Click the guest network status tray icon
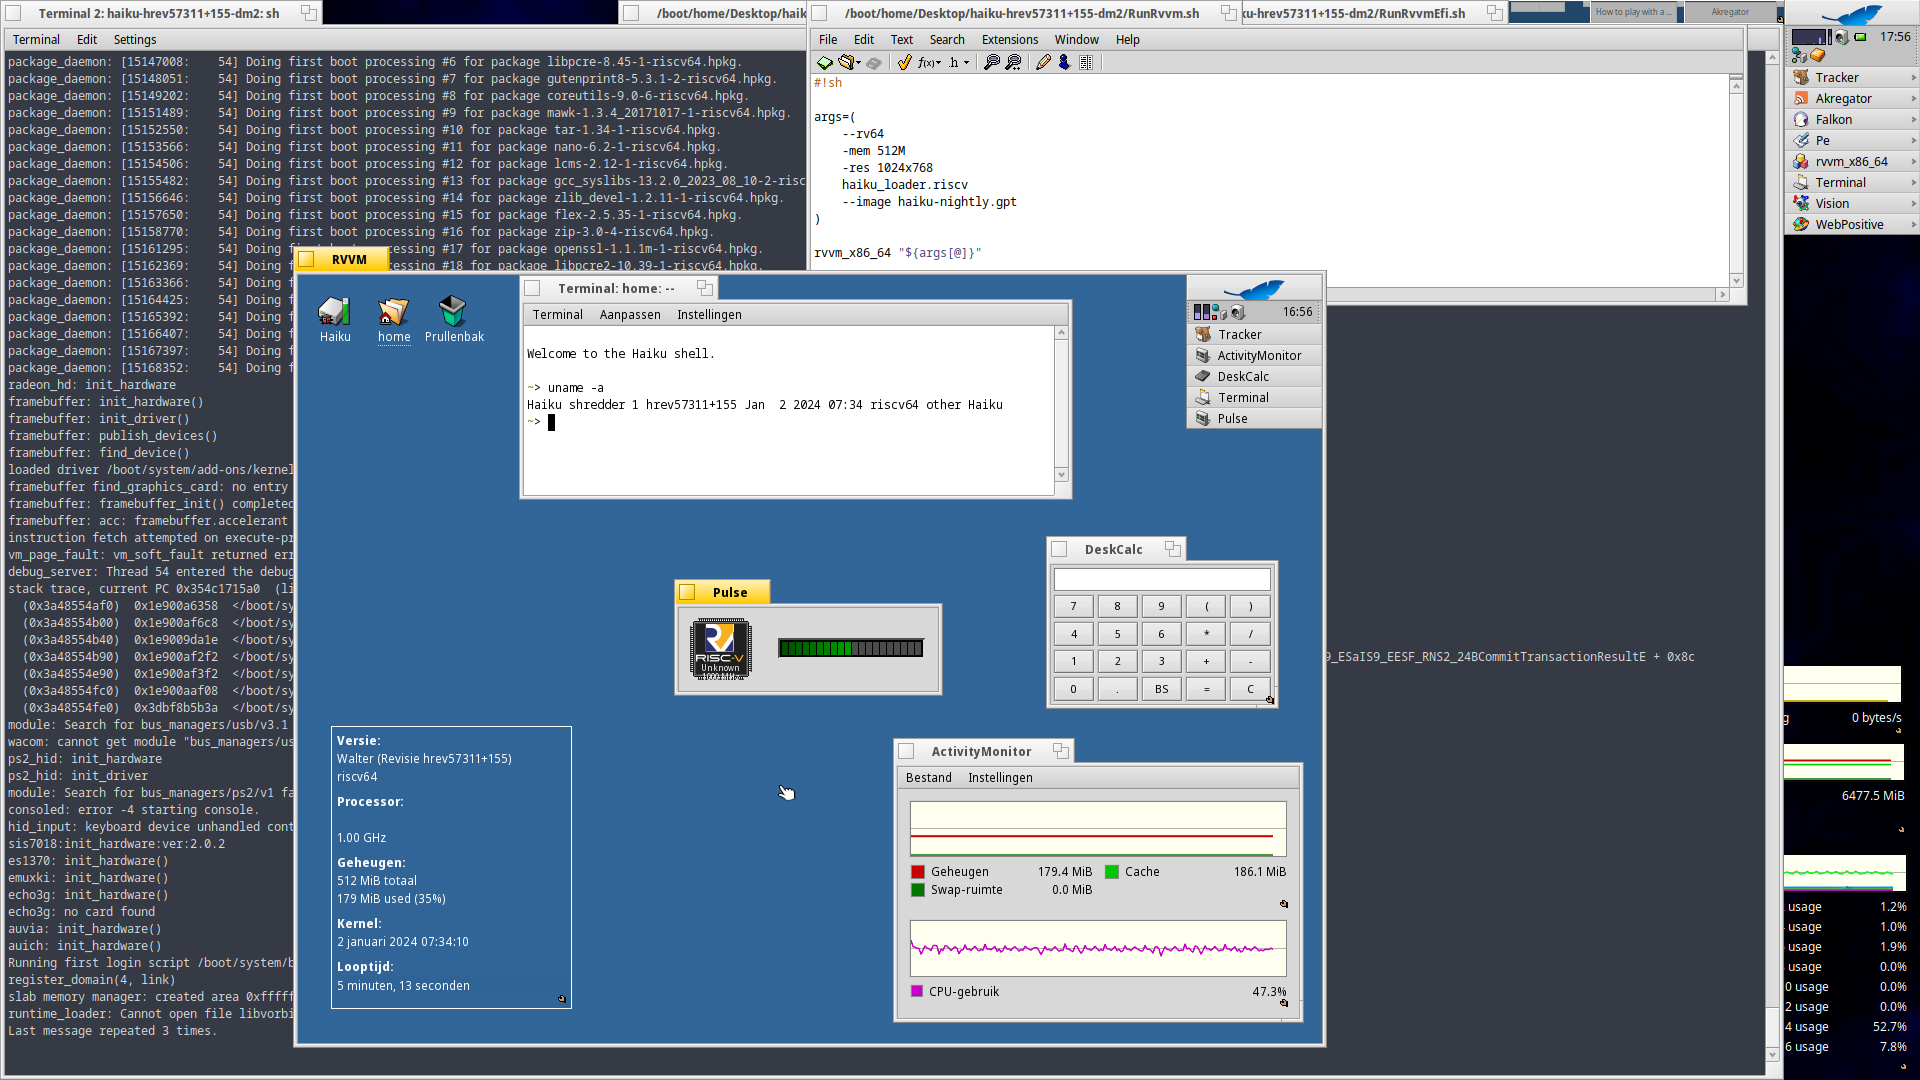 [x=1219, y=313]
